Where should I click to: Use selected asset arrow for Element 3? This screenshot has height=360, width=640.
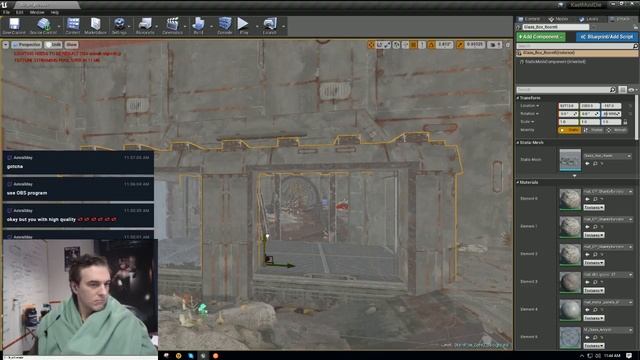(587, 282)
